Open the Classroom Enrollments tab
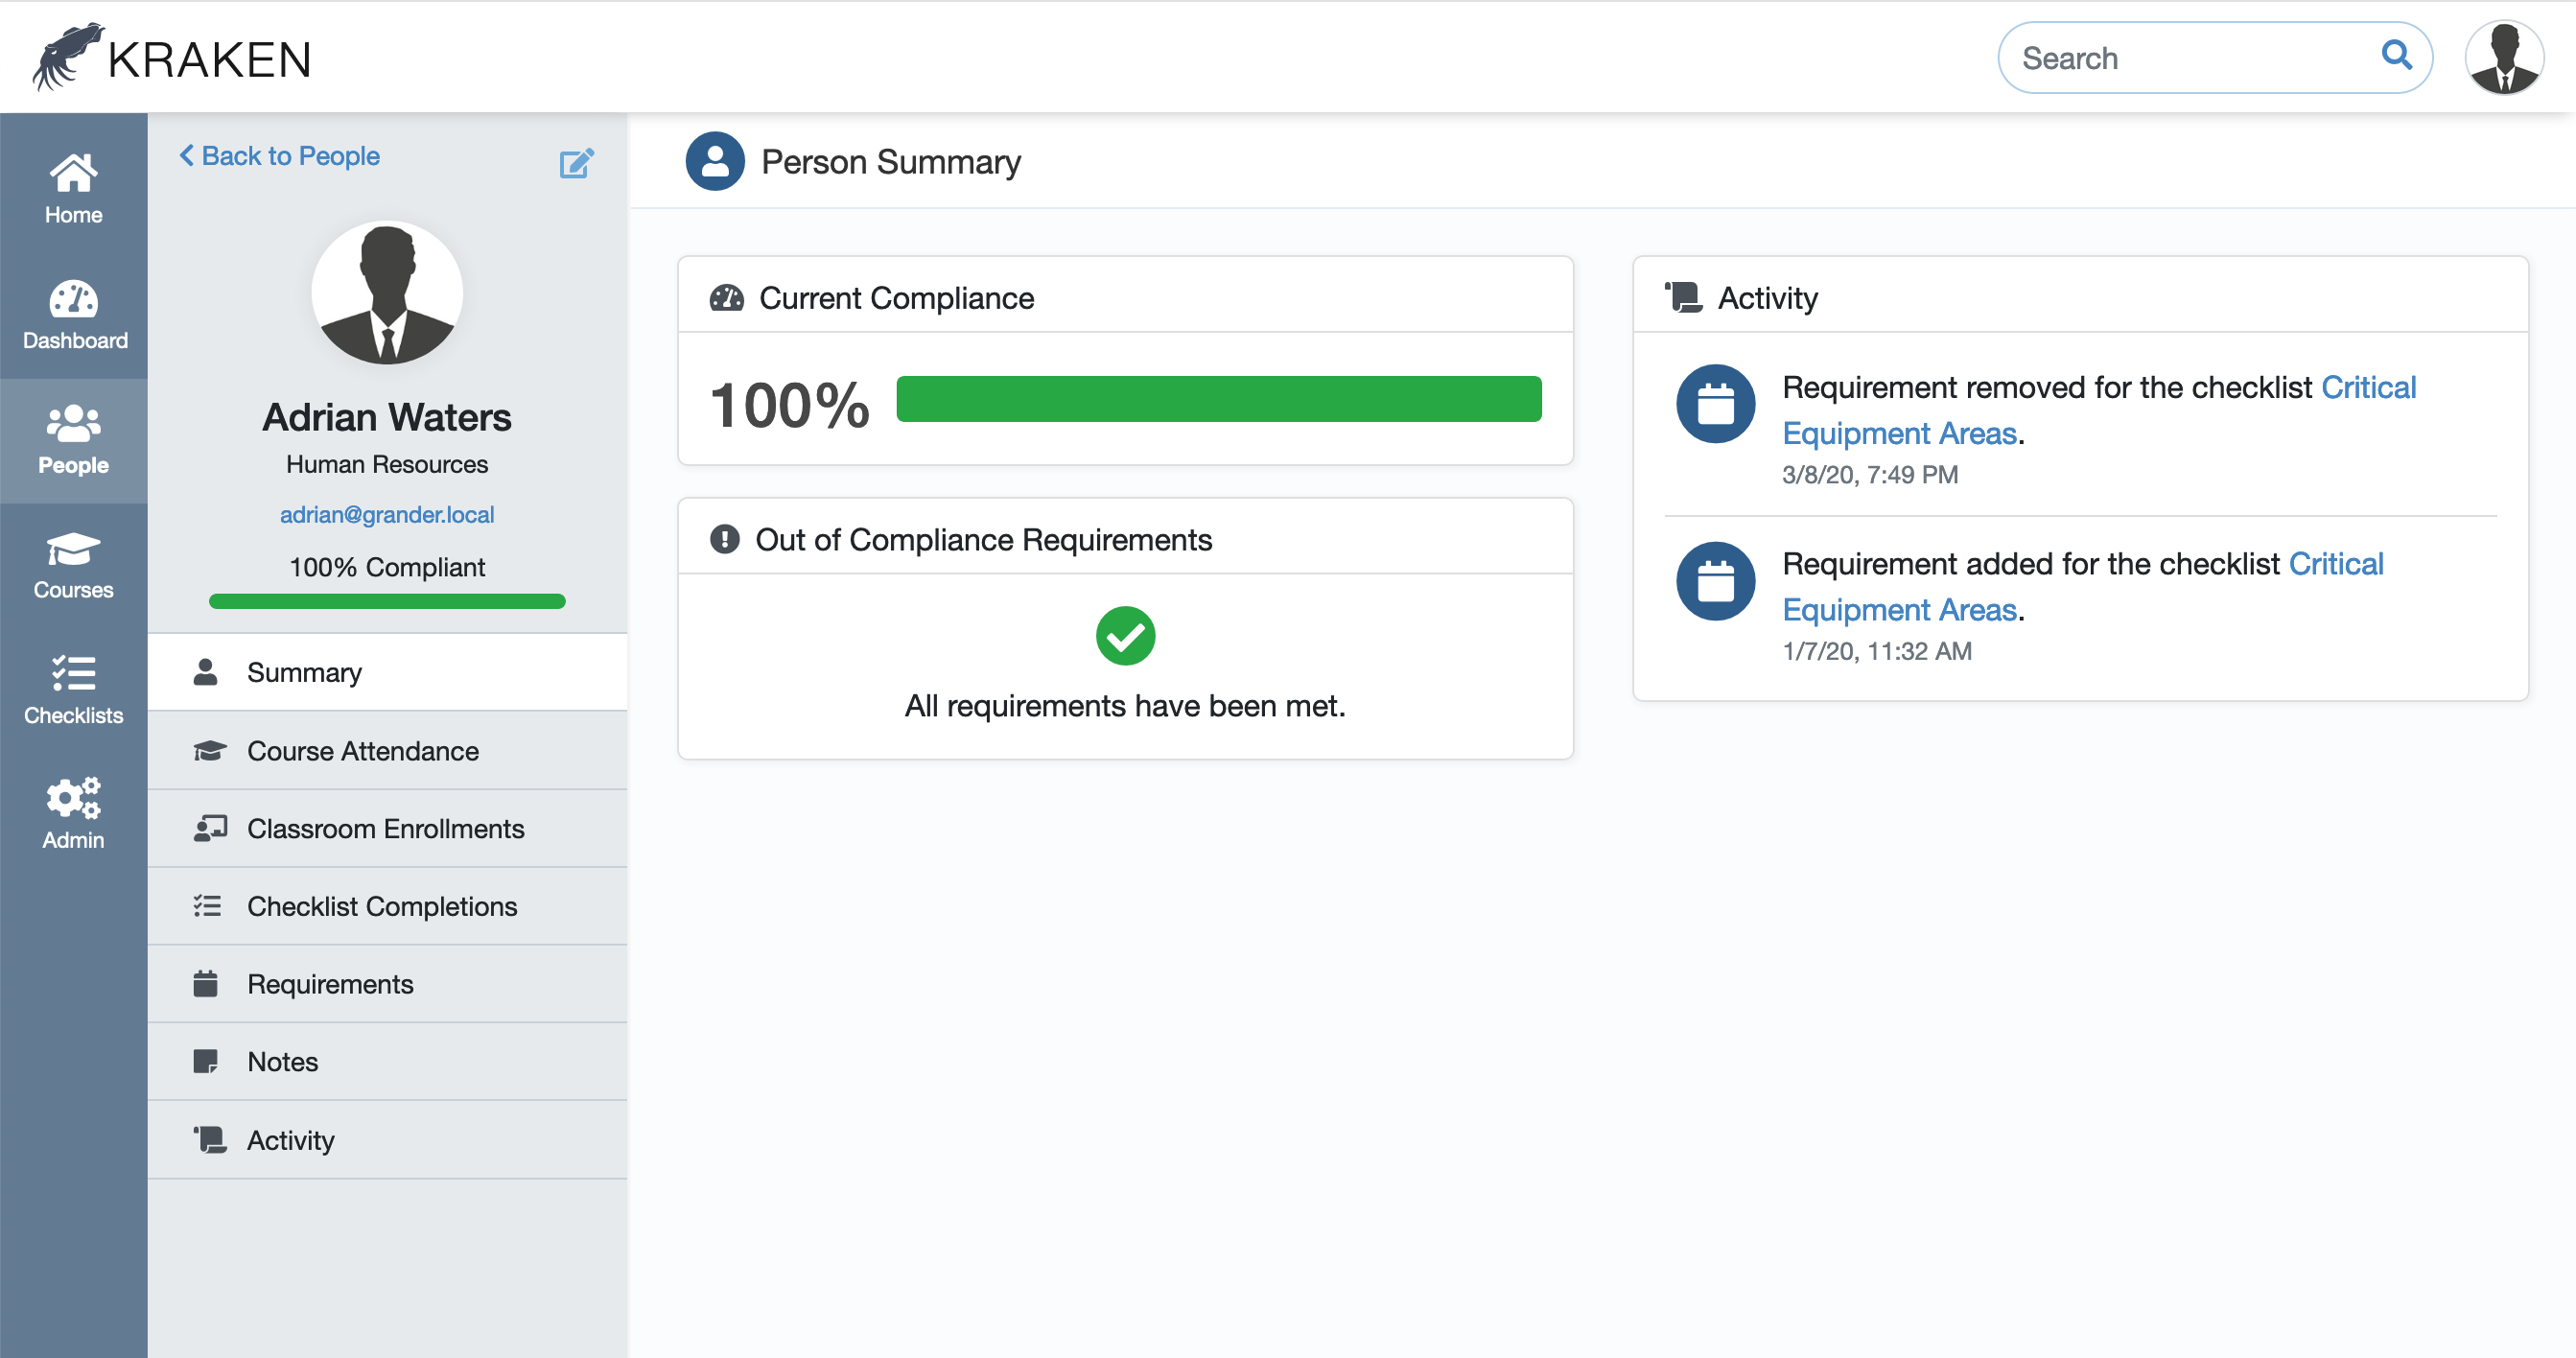The image size is (2576, 1358). coord(387,829)
